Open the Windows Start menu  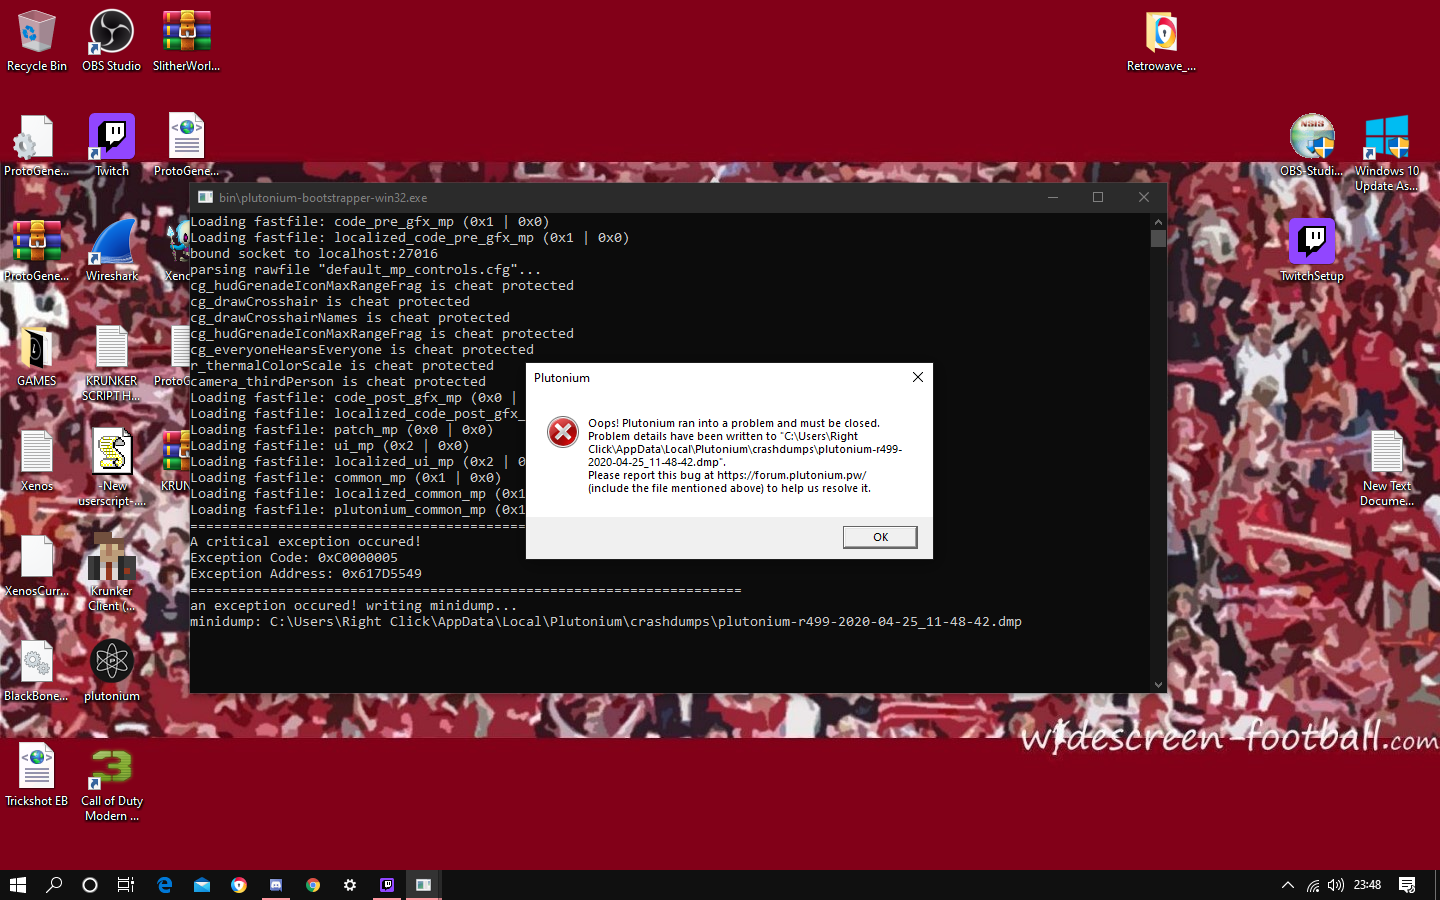pyautogui.click(x=18, y=885)
